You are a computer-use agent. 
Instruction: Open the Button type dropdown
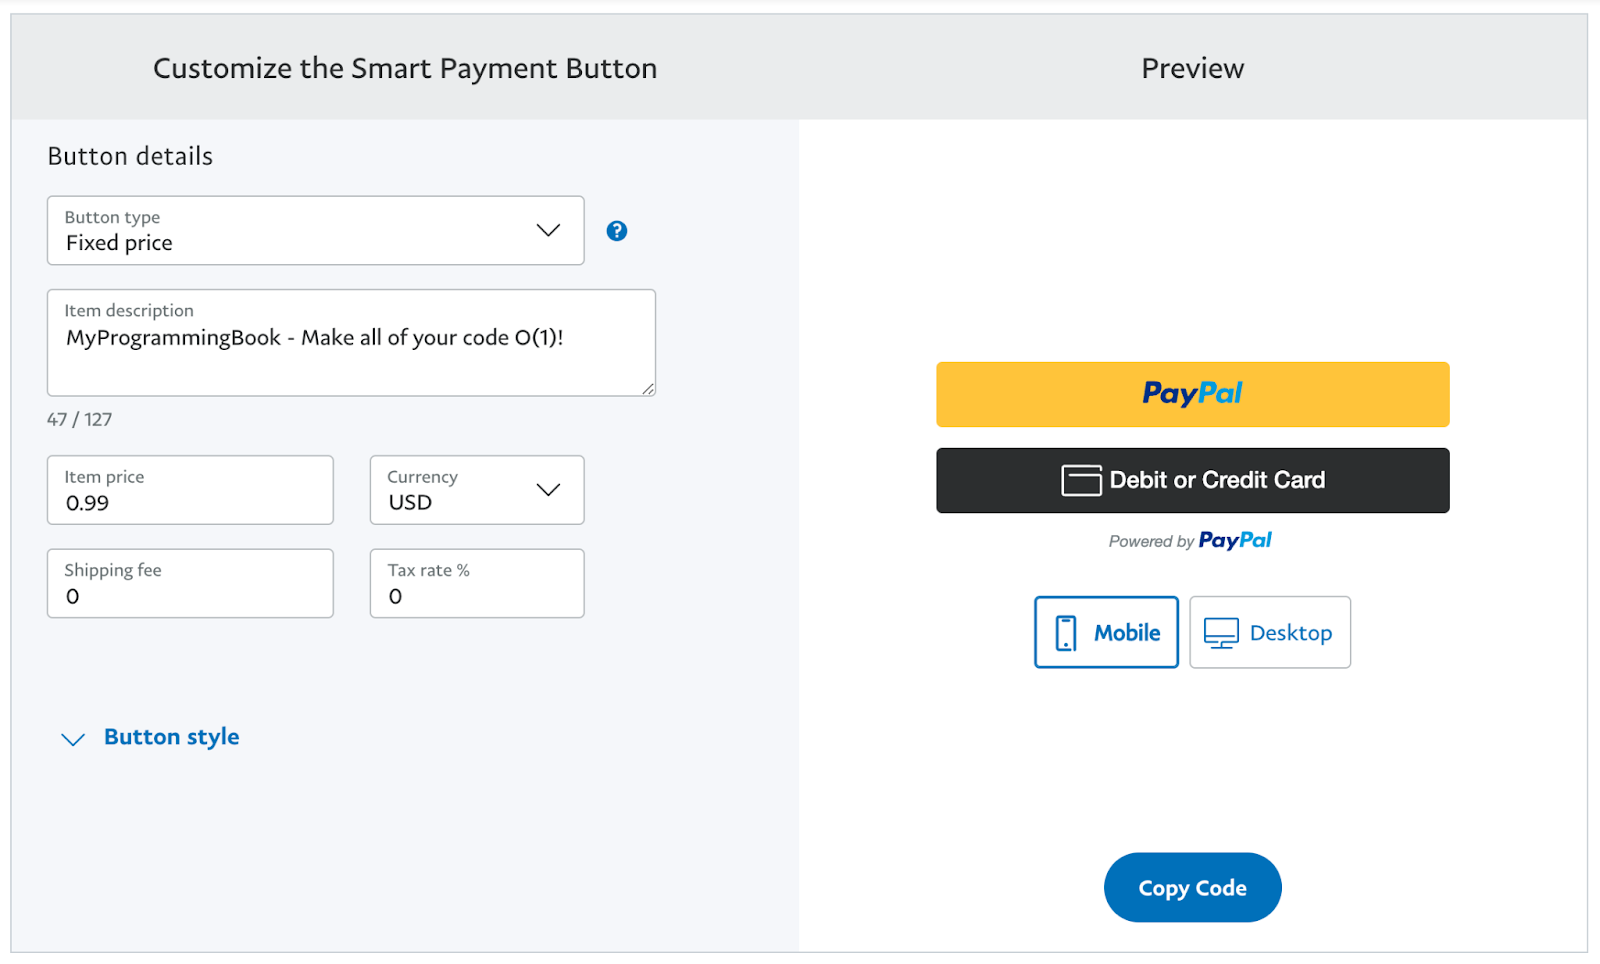tap(315, 231)
